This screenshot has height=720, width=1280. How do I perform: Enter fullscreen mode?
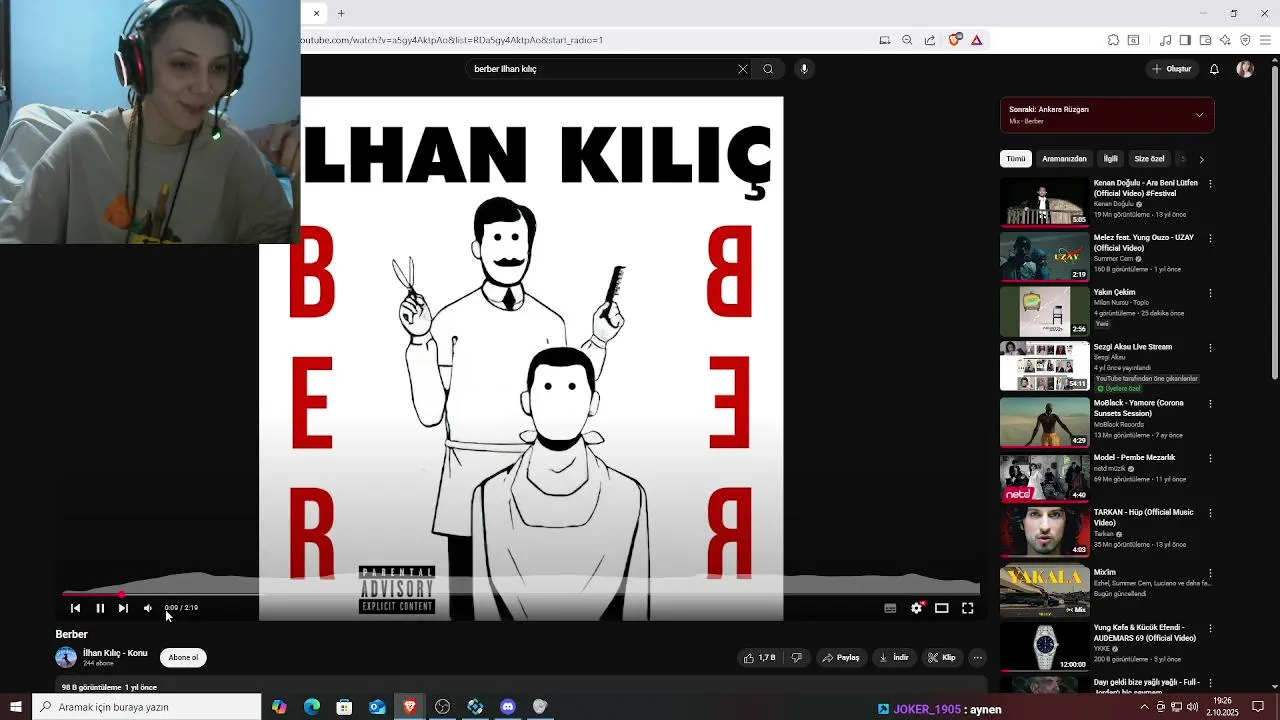[968, 608]
